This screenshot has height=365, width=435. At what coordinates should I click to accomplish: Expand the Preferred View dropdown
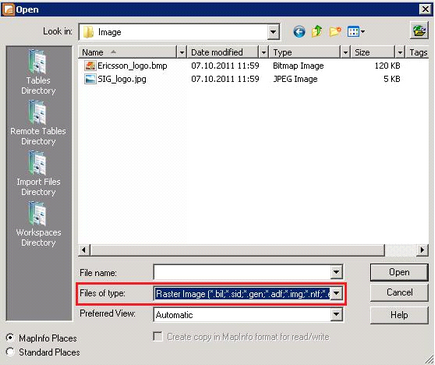[336, 314]
